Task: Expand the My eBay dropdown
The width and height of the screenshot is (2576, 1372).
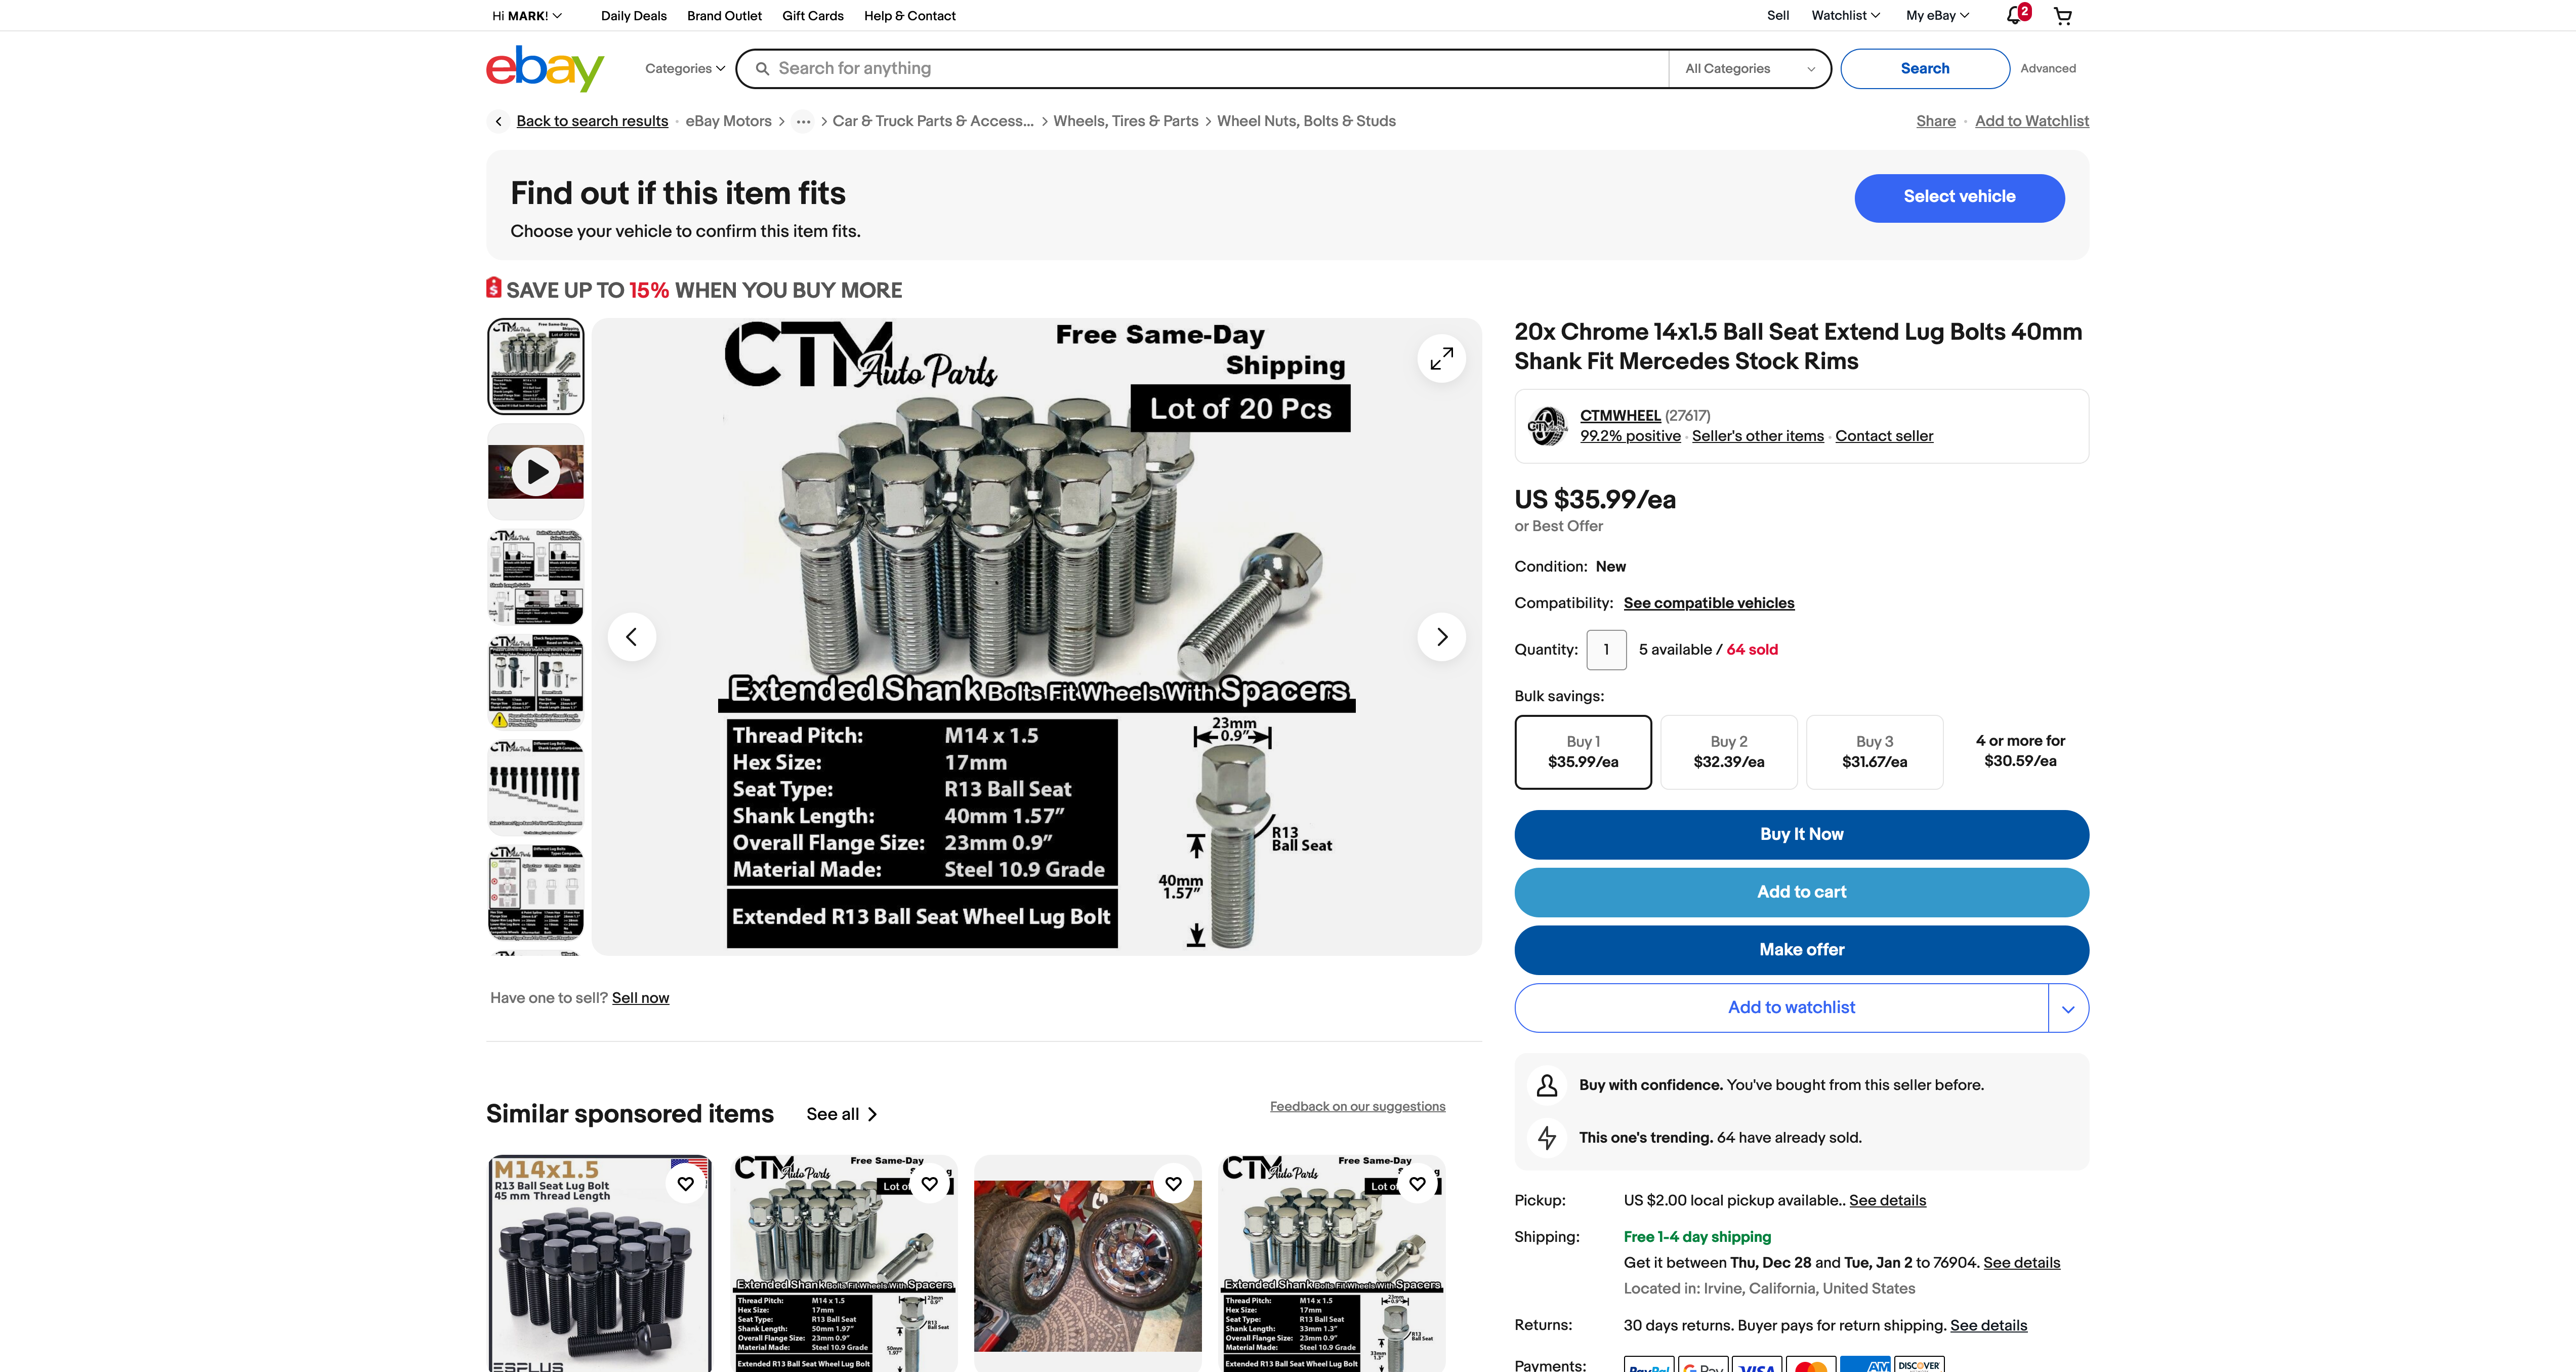Action: coord(1938,15)
